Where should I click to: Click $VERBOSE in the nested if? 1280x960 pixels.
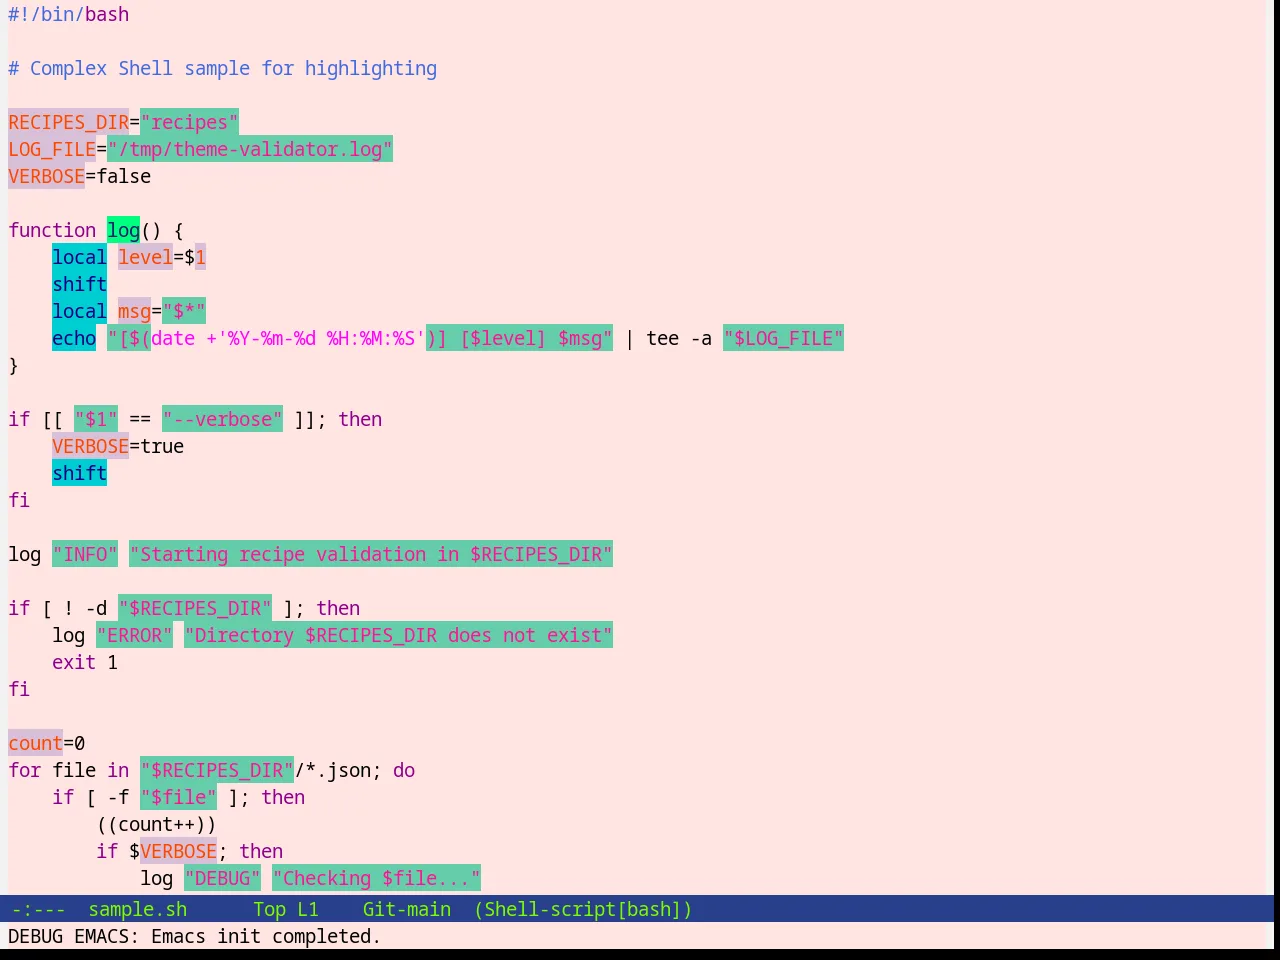tap(173, 851)
